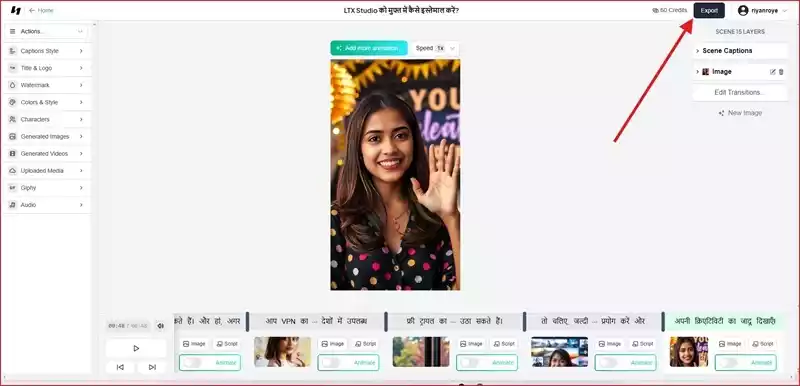Click the Characters people icon
Image resolution: width=800 pixels, height=386 pixels.
tap(12, 119)
